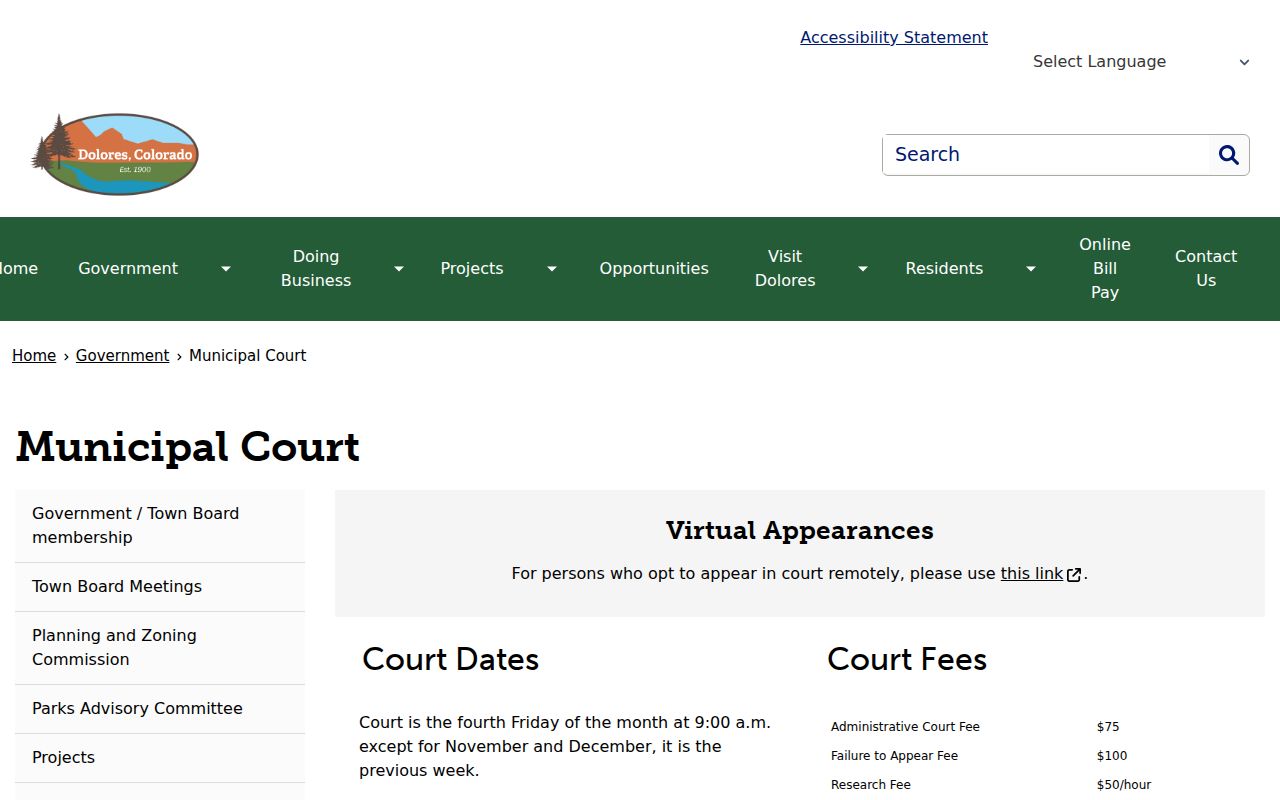Click the Municipal Court page title
The width and height of the screenshot is (1280, 800).
click(188, 447)
